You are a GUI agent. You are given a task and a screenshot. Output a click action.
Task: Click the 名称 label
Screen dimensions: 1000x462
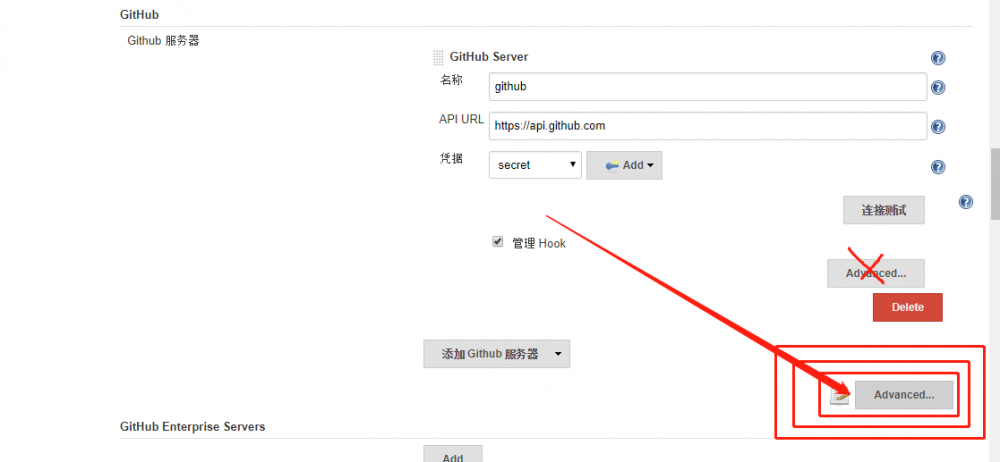click(x=450, y=80)
